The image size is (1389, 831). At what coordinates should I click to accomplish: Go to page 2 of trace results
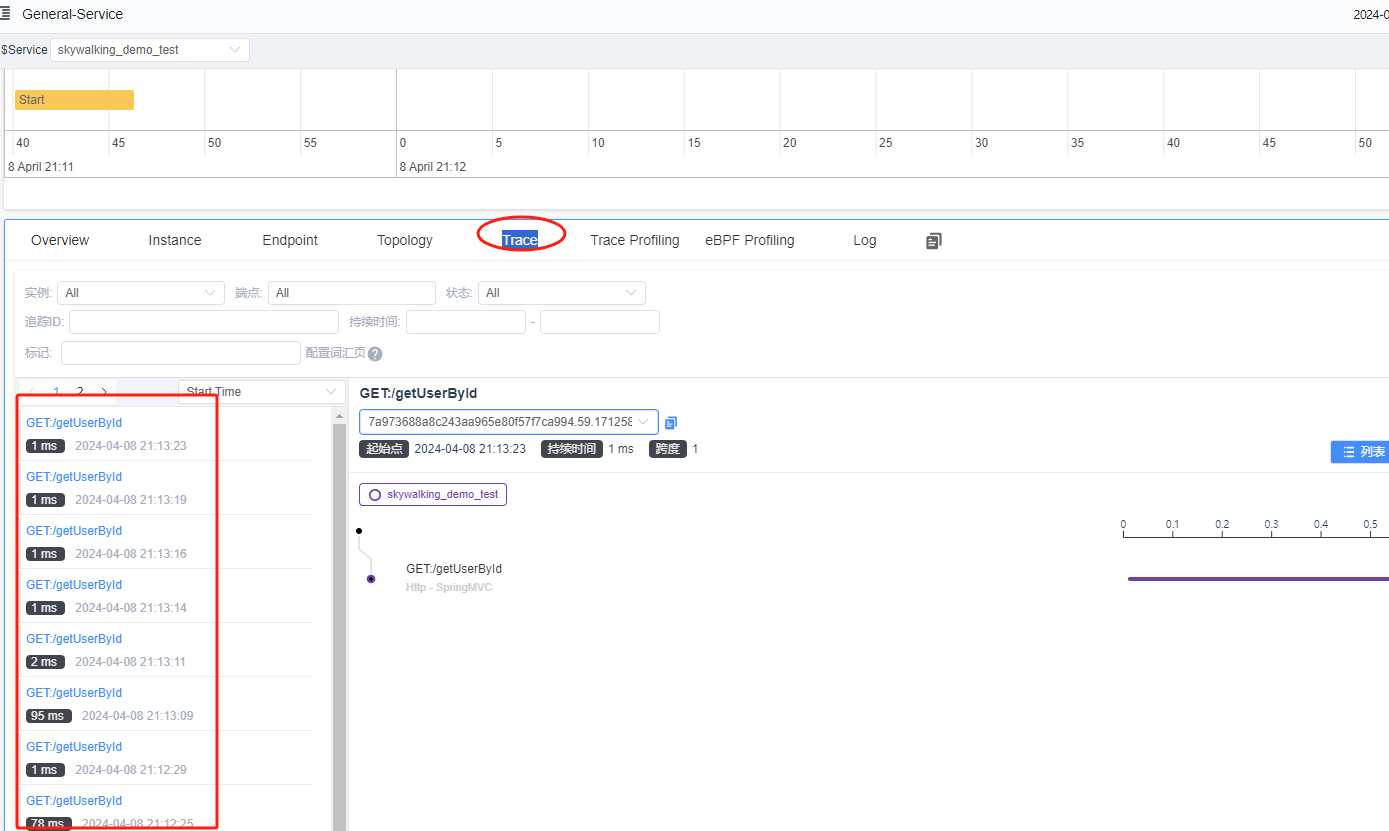point(80,391)
